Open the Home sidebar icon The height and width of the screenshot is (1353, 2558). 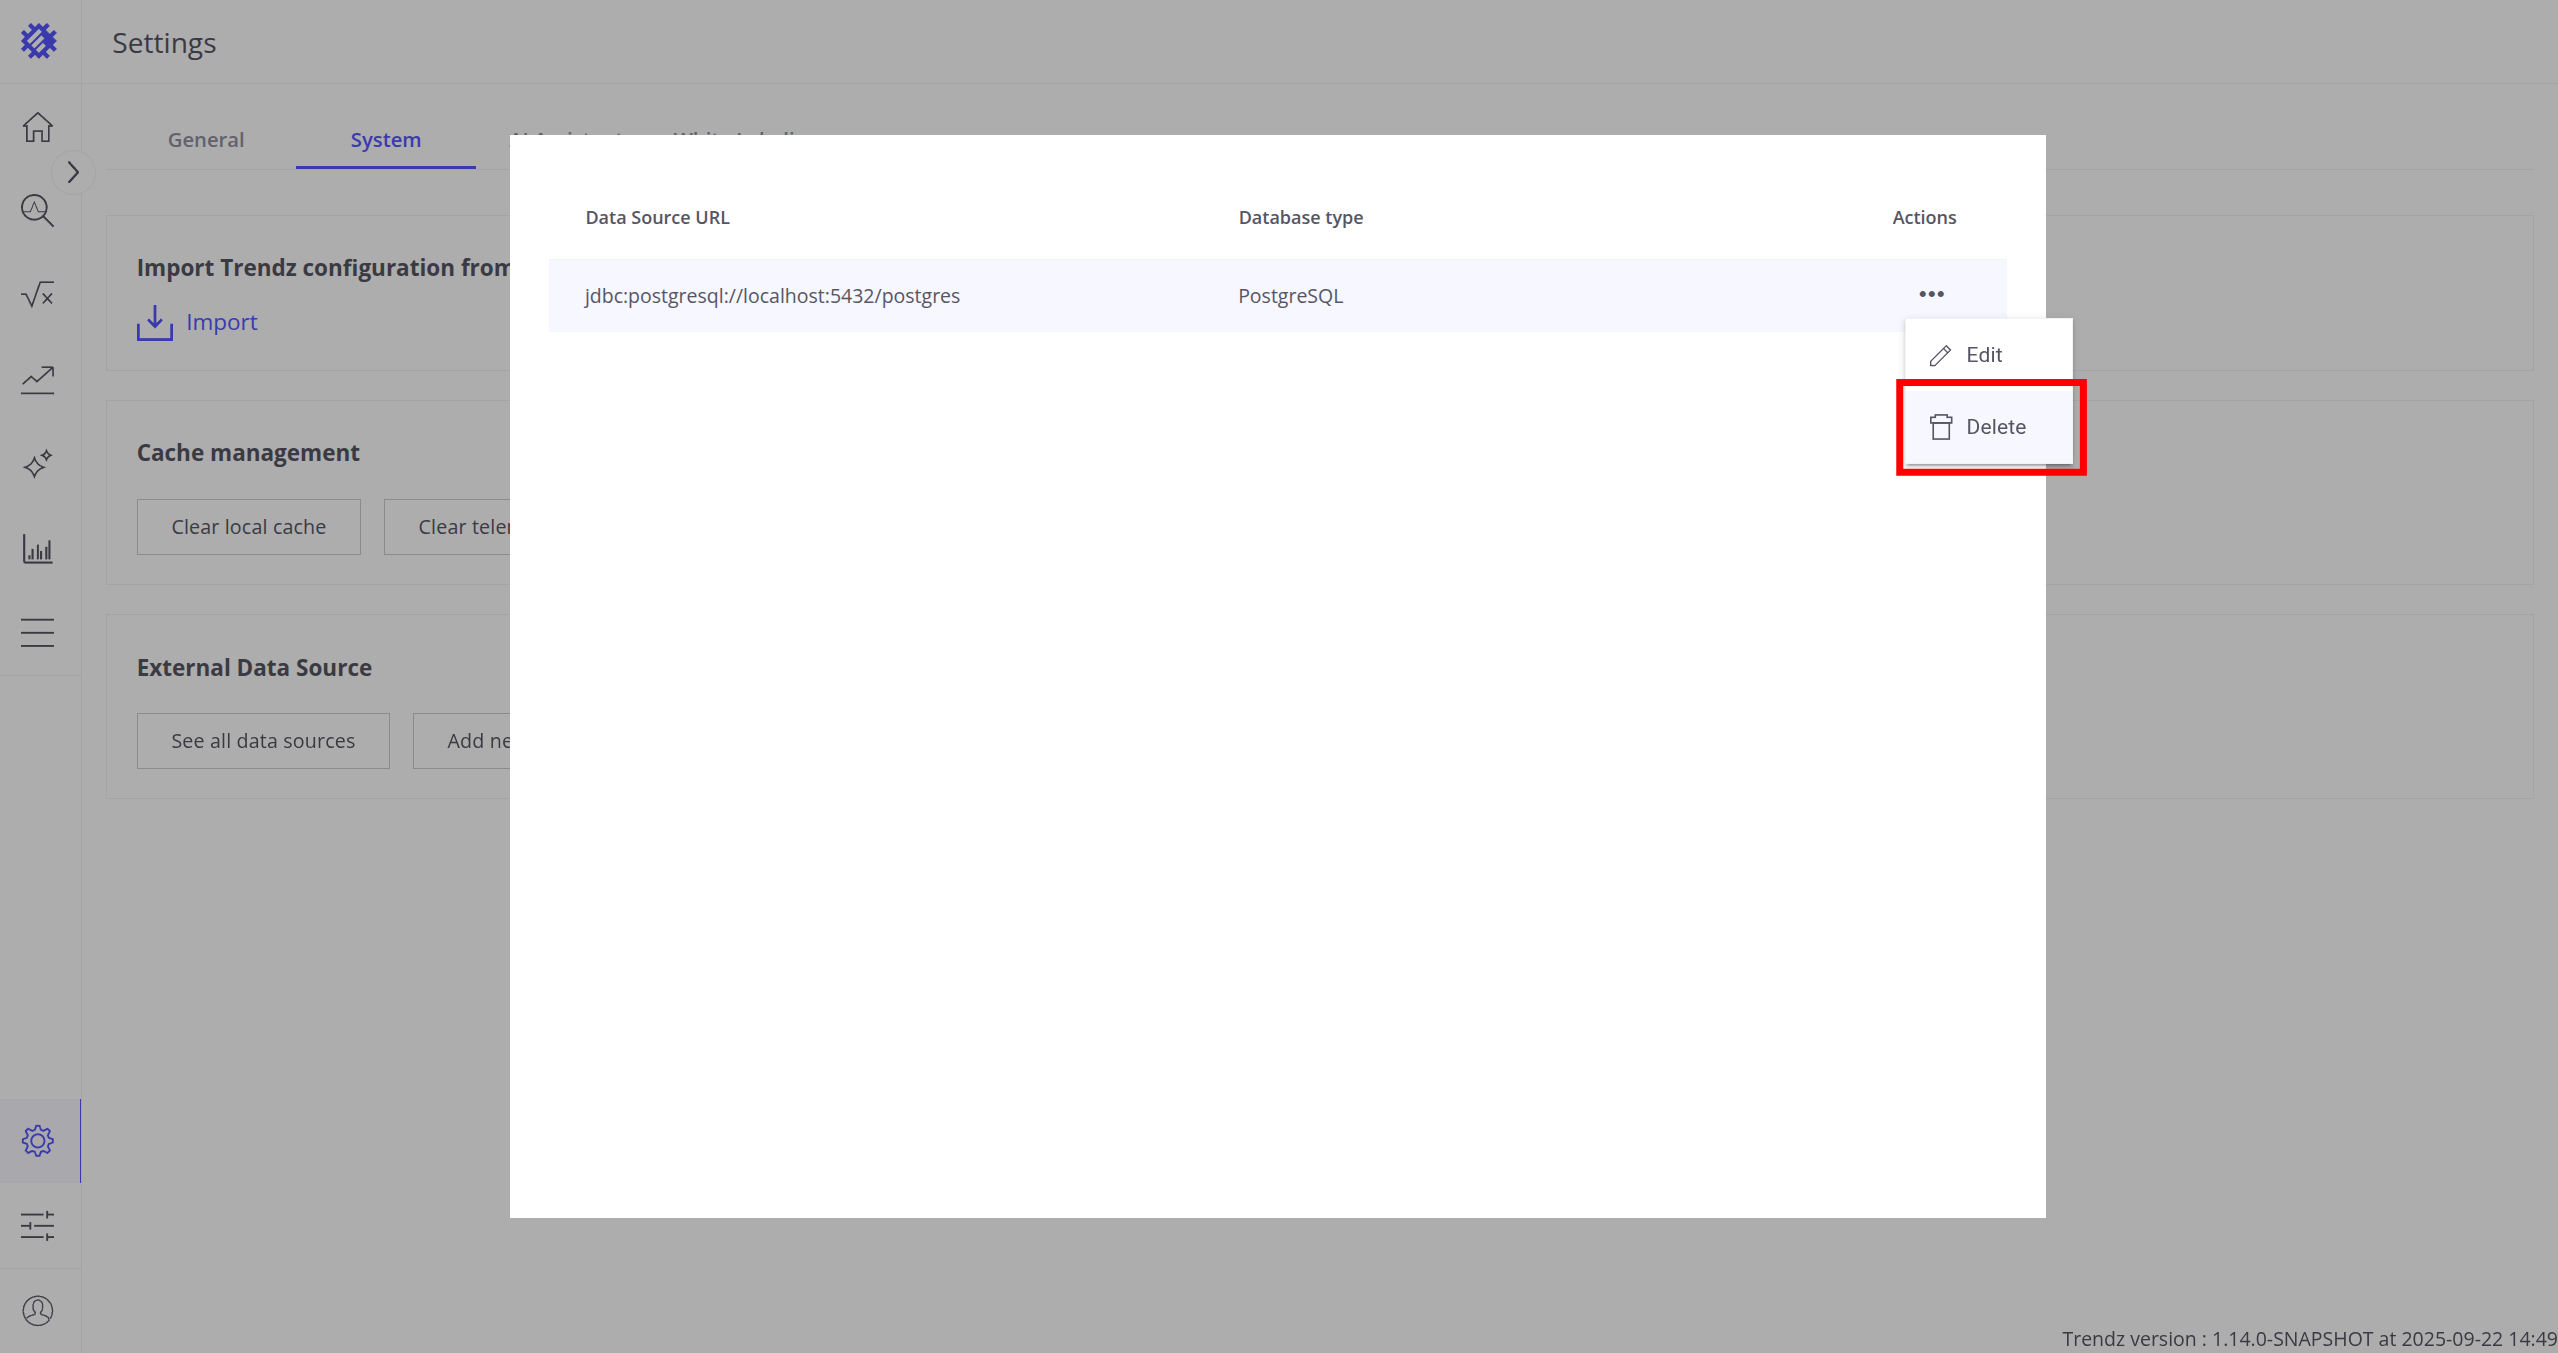(38, 127)
